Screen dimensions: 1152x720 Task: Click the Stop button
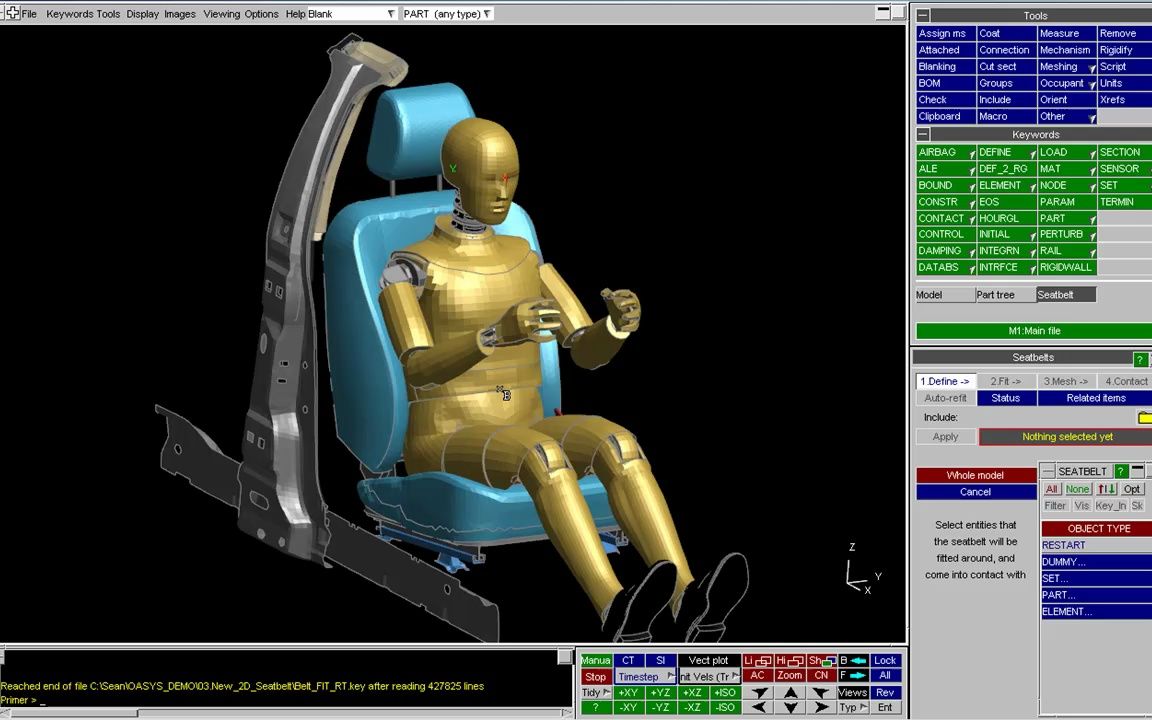[x=596, y=677]
